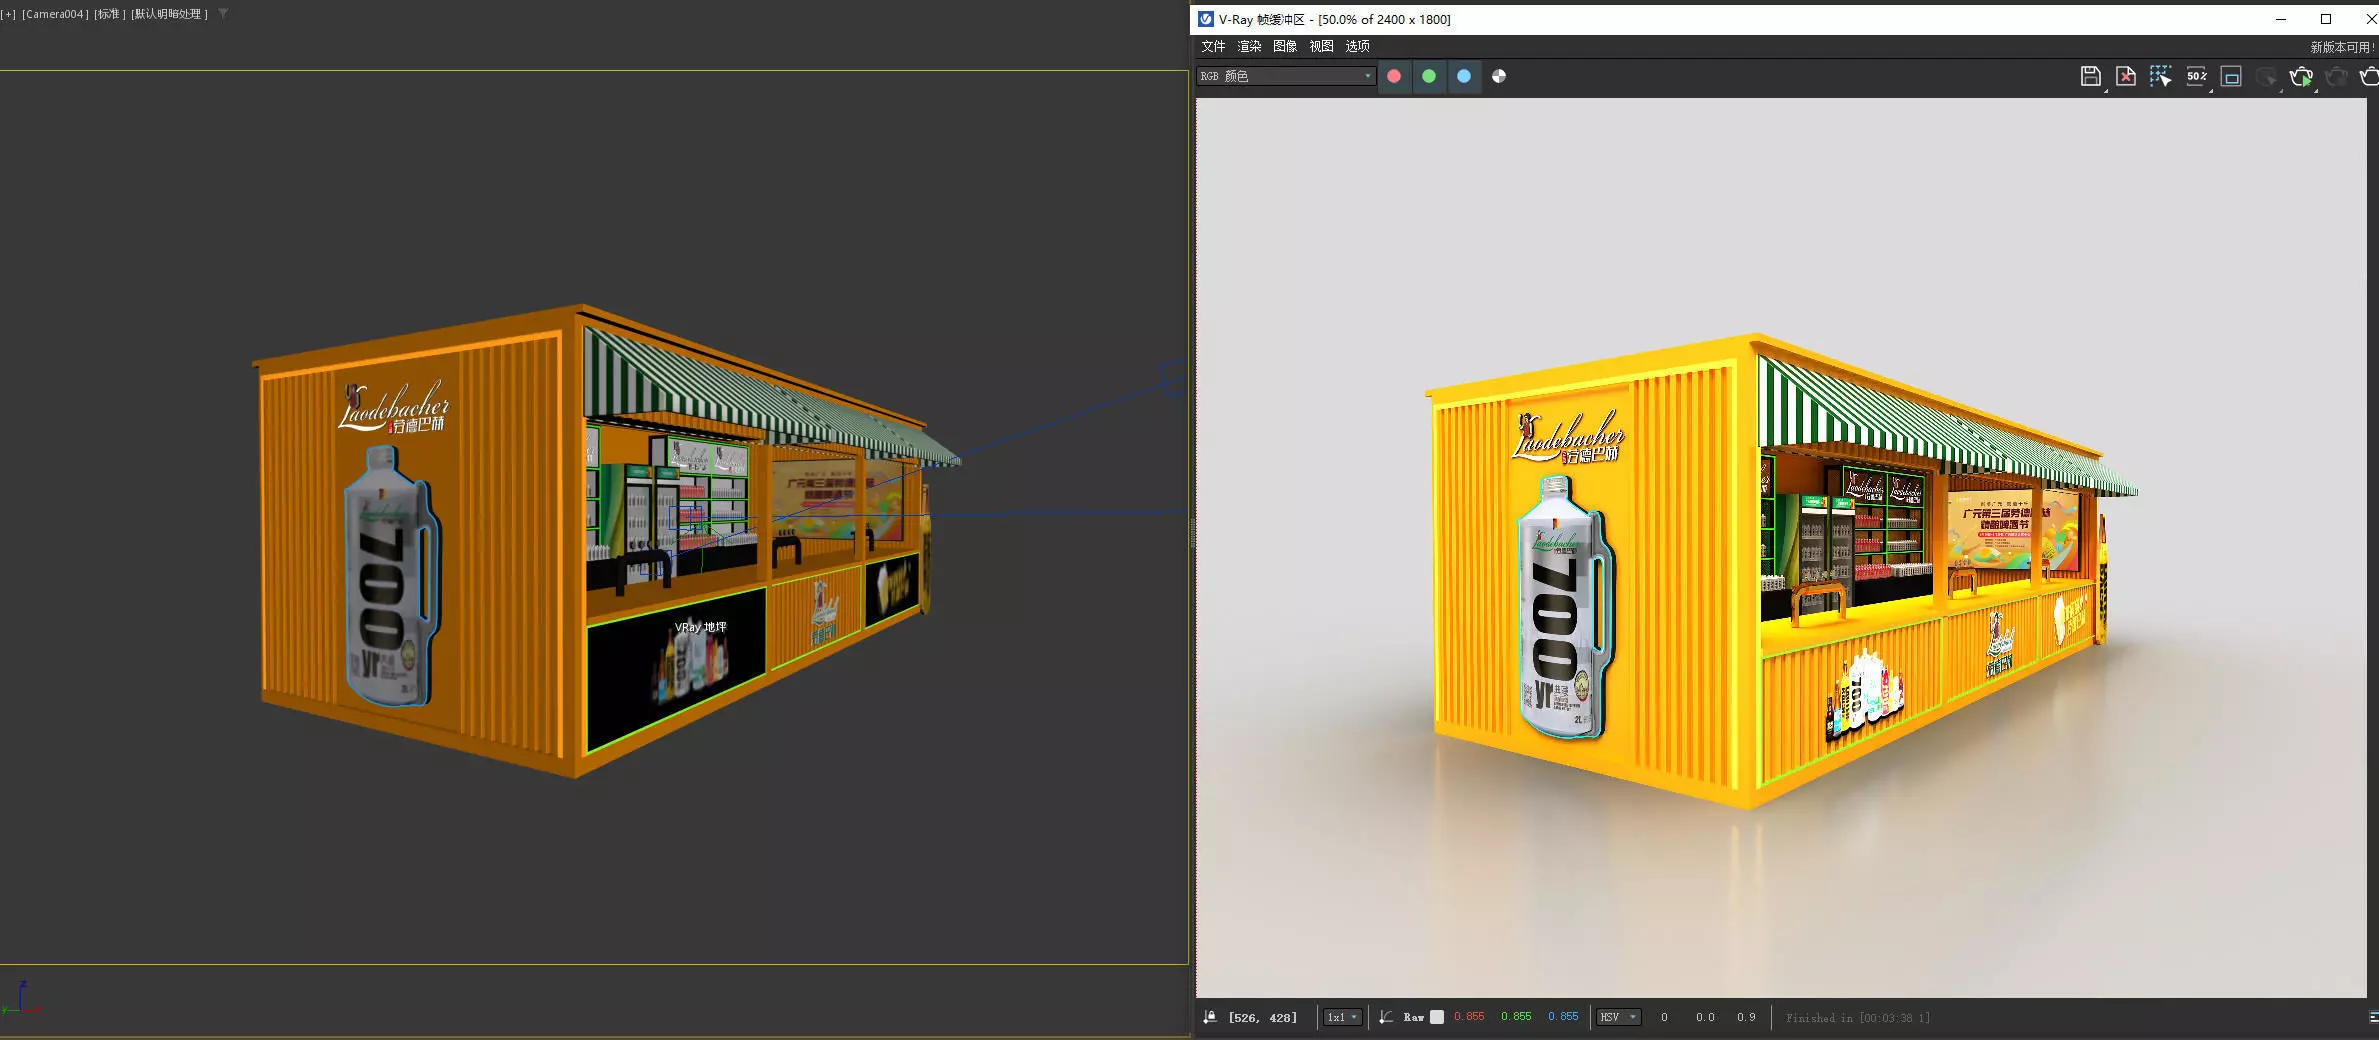Click the curve/Raw color mode icon

(1386, 1017)
